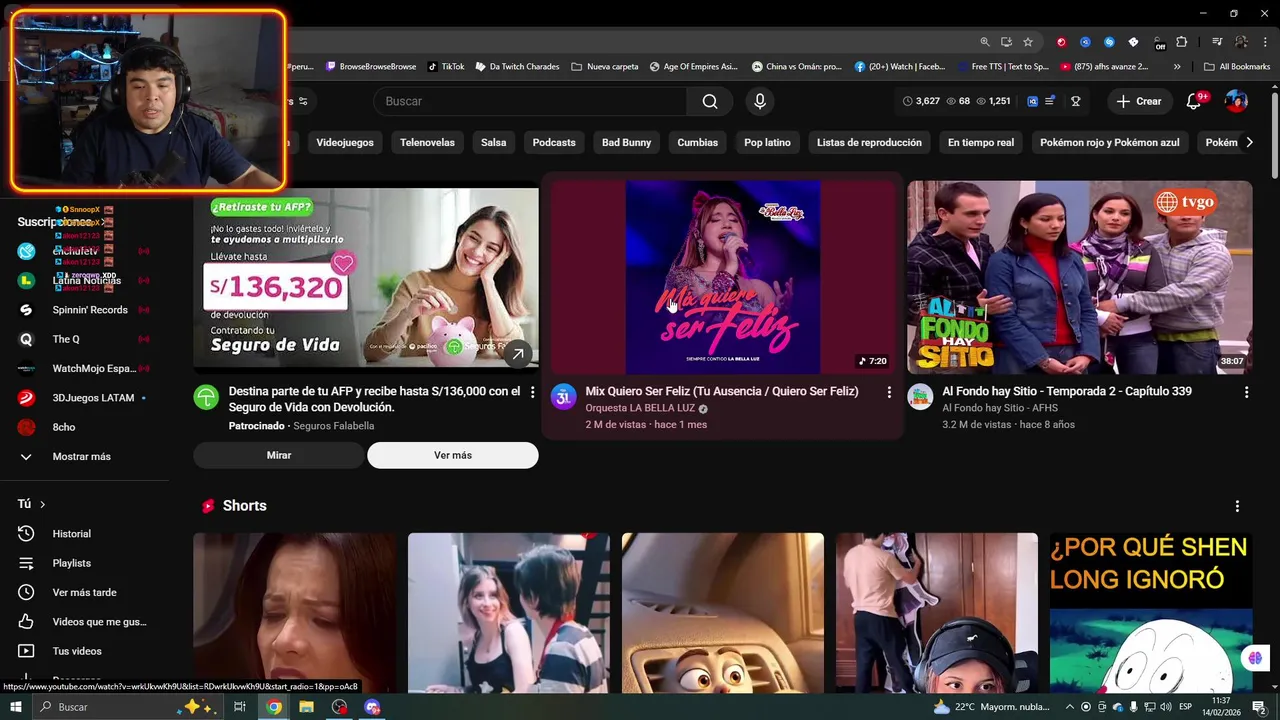The image size is (1280, 720).
Task: Open YouTube notifications bell
Action: point(1193,101)
